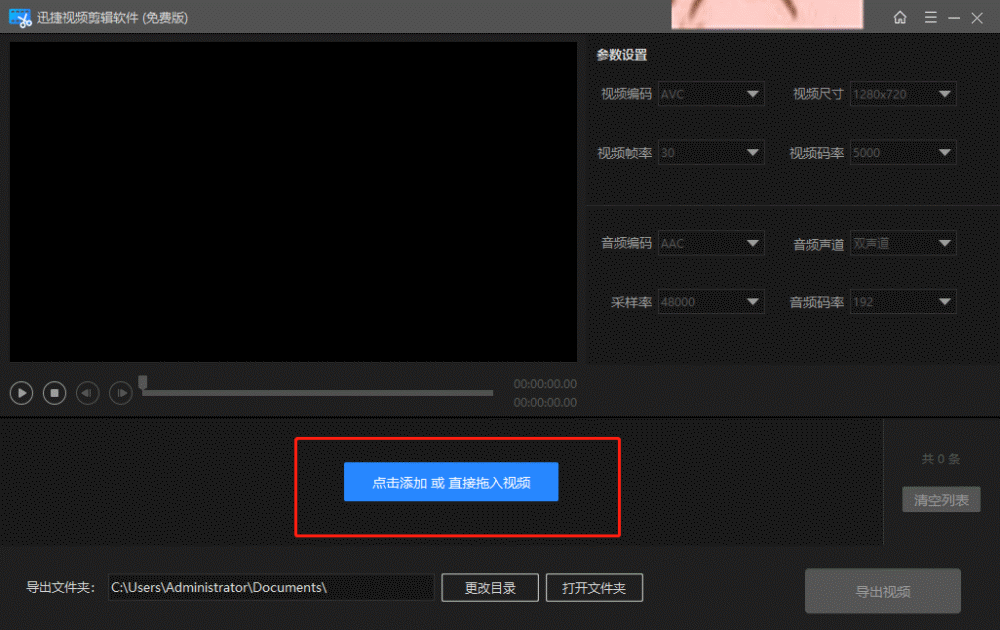Viewport: 1000px width, 630px height.
Task: Open the 视频尺寸 1280x720 dropdown
Action: 903,94
